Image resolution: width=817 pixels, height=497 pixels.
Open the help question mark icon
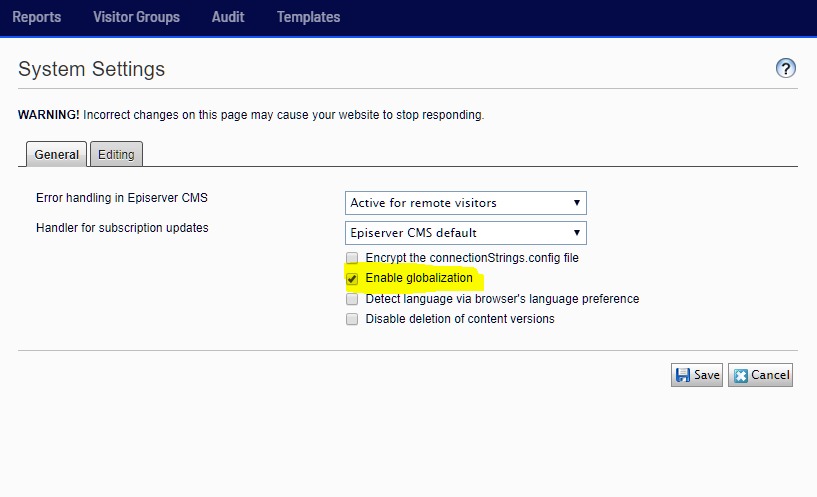[786, 68]
